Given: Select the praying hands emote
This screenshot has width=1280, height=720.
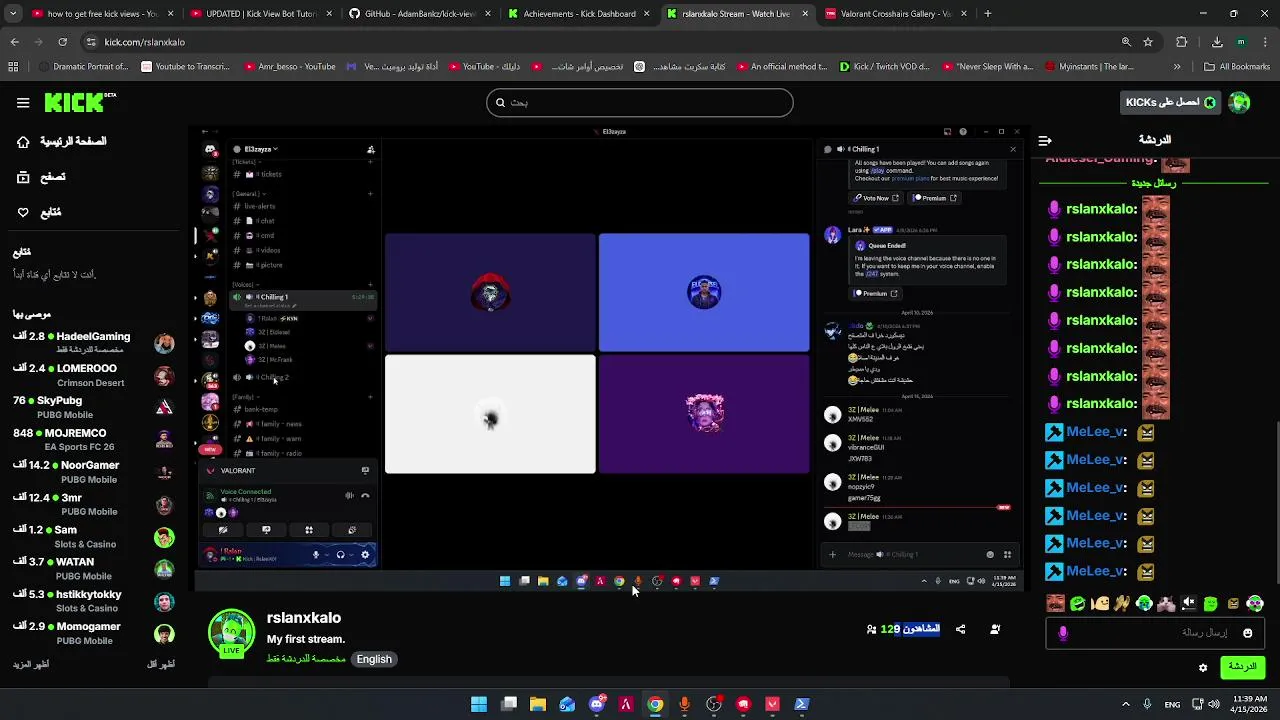Looking at the screenshot, I should pos(1122,604).
